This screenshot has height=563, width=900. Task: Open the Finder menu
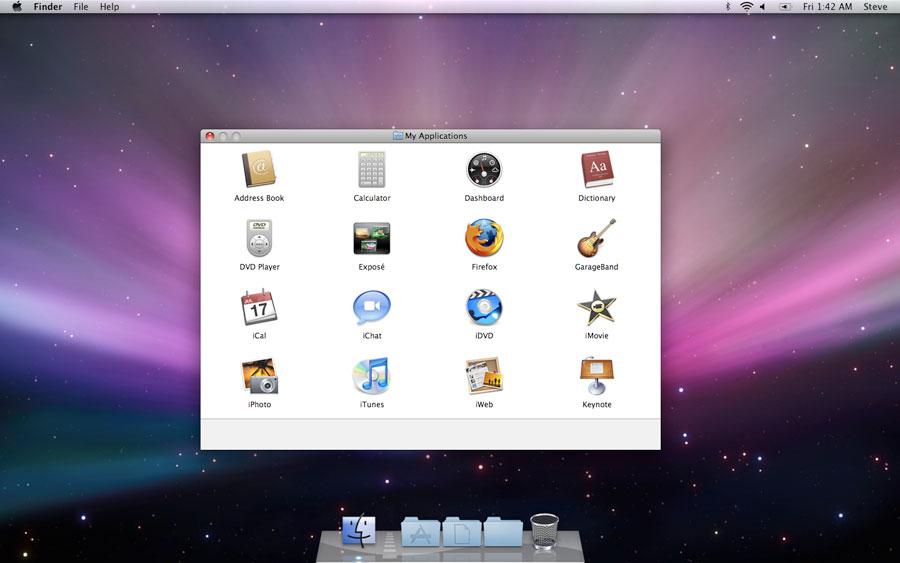tap(48, 7)
